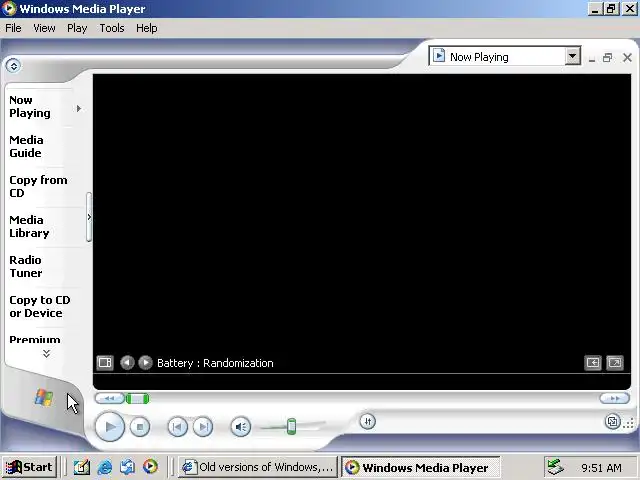640x480 pixels.
Task: View visualization in full screen
Action: 615,362
